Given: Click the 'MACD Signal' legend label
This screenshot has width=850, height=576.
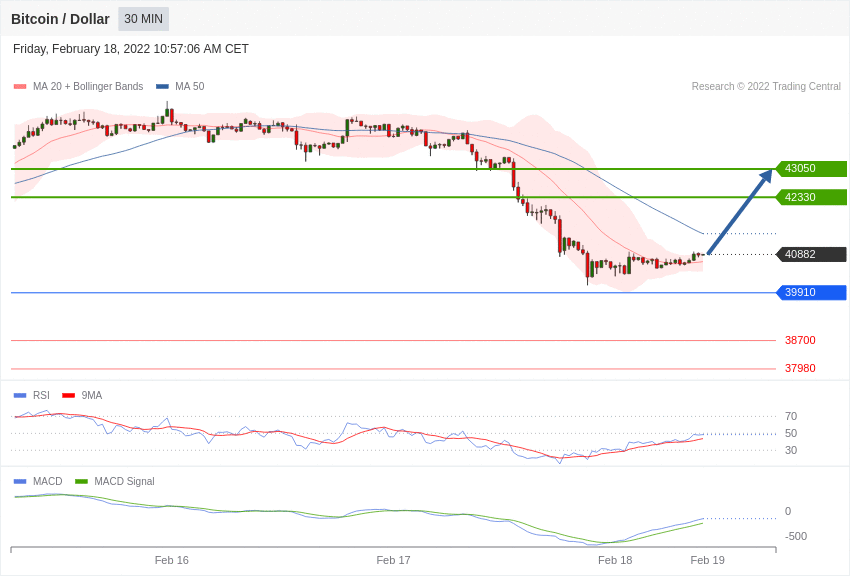Looking at the screenshot, I should [x=124, y=481].
